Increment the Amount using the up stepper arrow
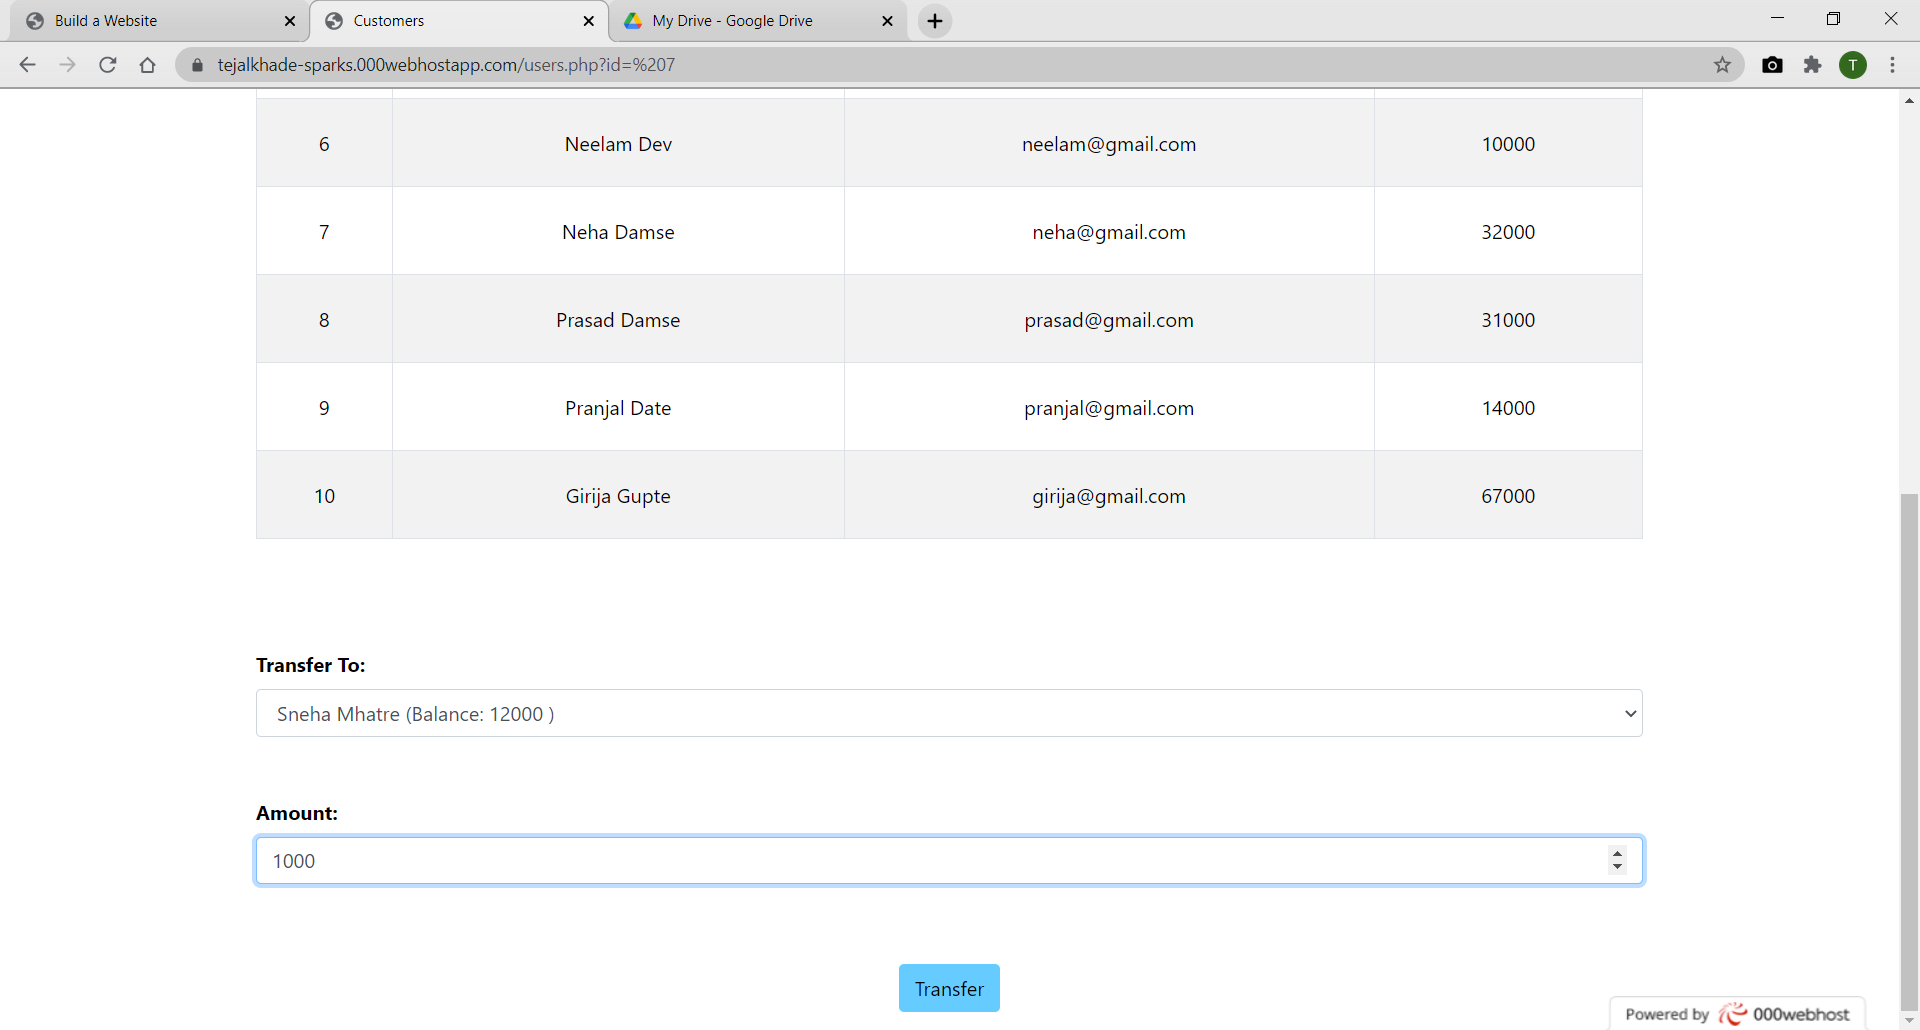Screen dimensions: 1920x1030 [x=1617, y=853]
